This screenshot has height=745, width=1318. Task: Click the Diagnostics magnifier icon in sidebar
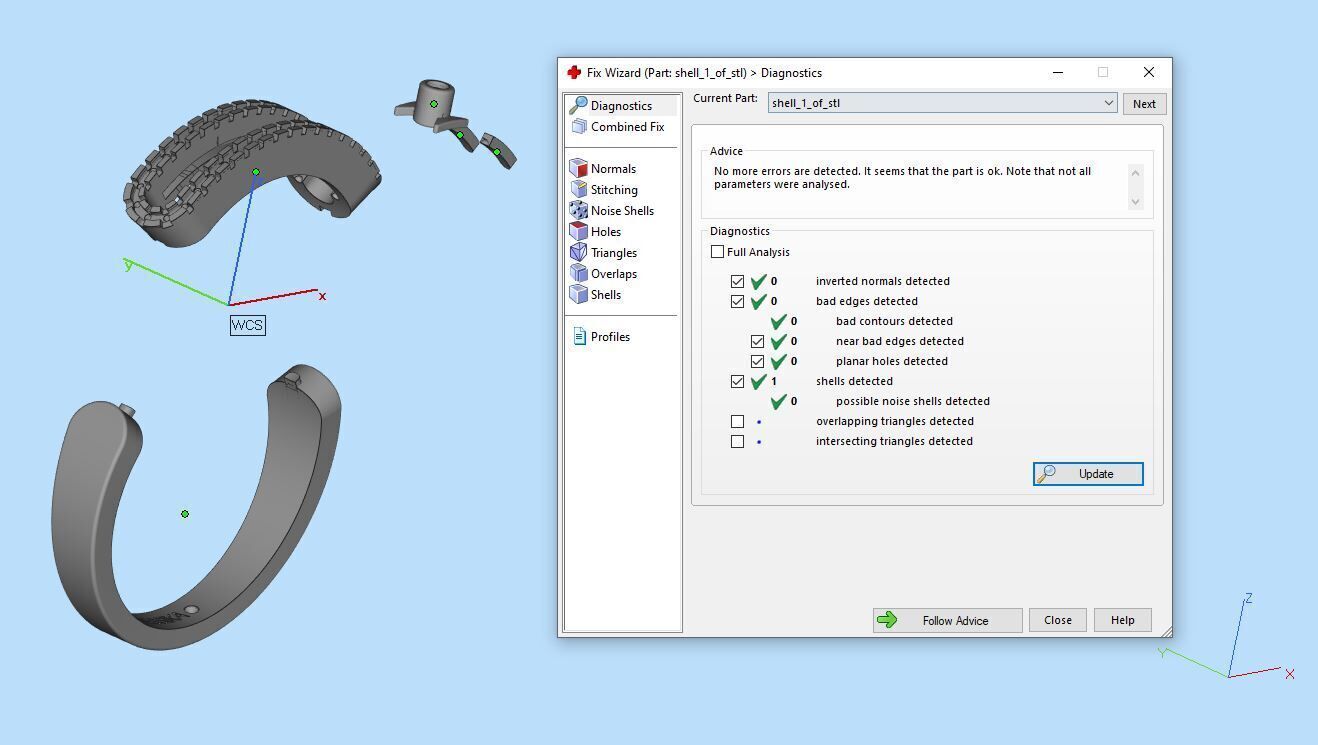578,105
